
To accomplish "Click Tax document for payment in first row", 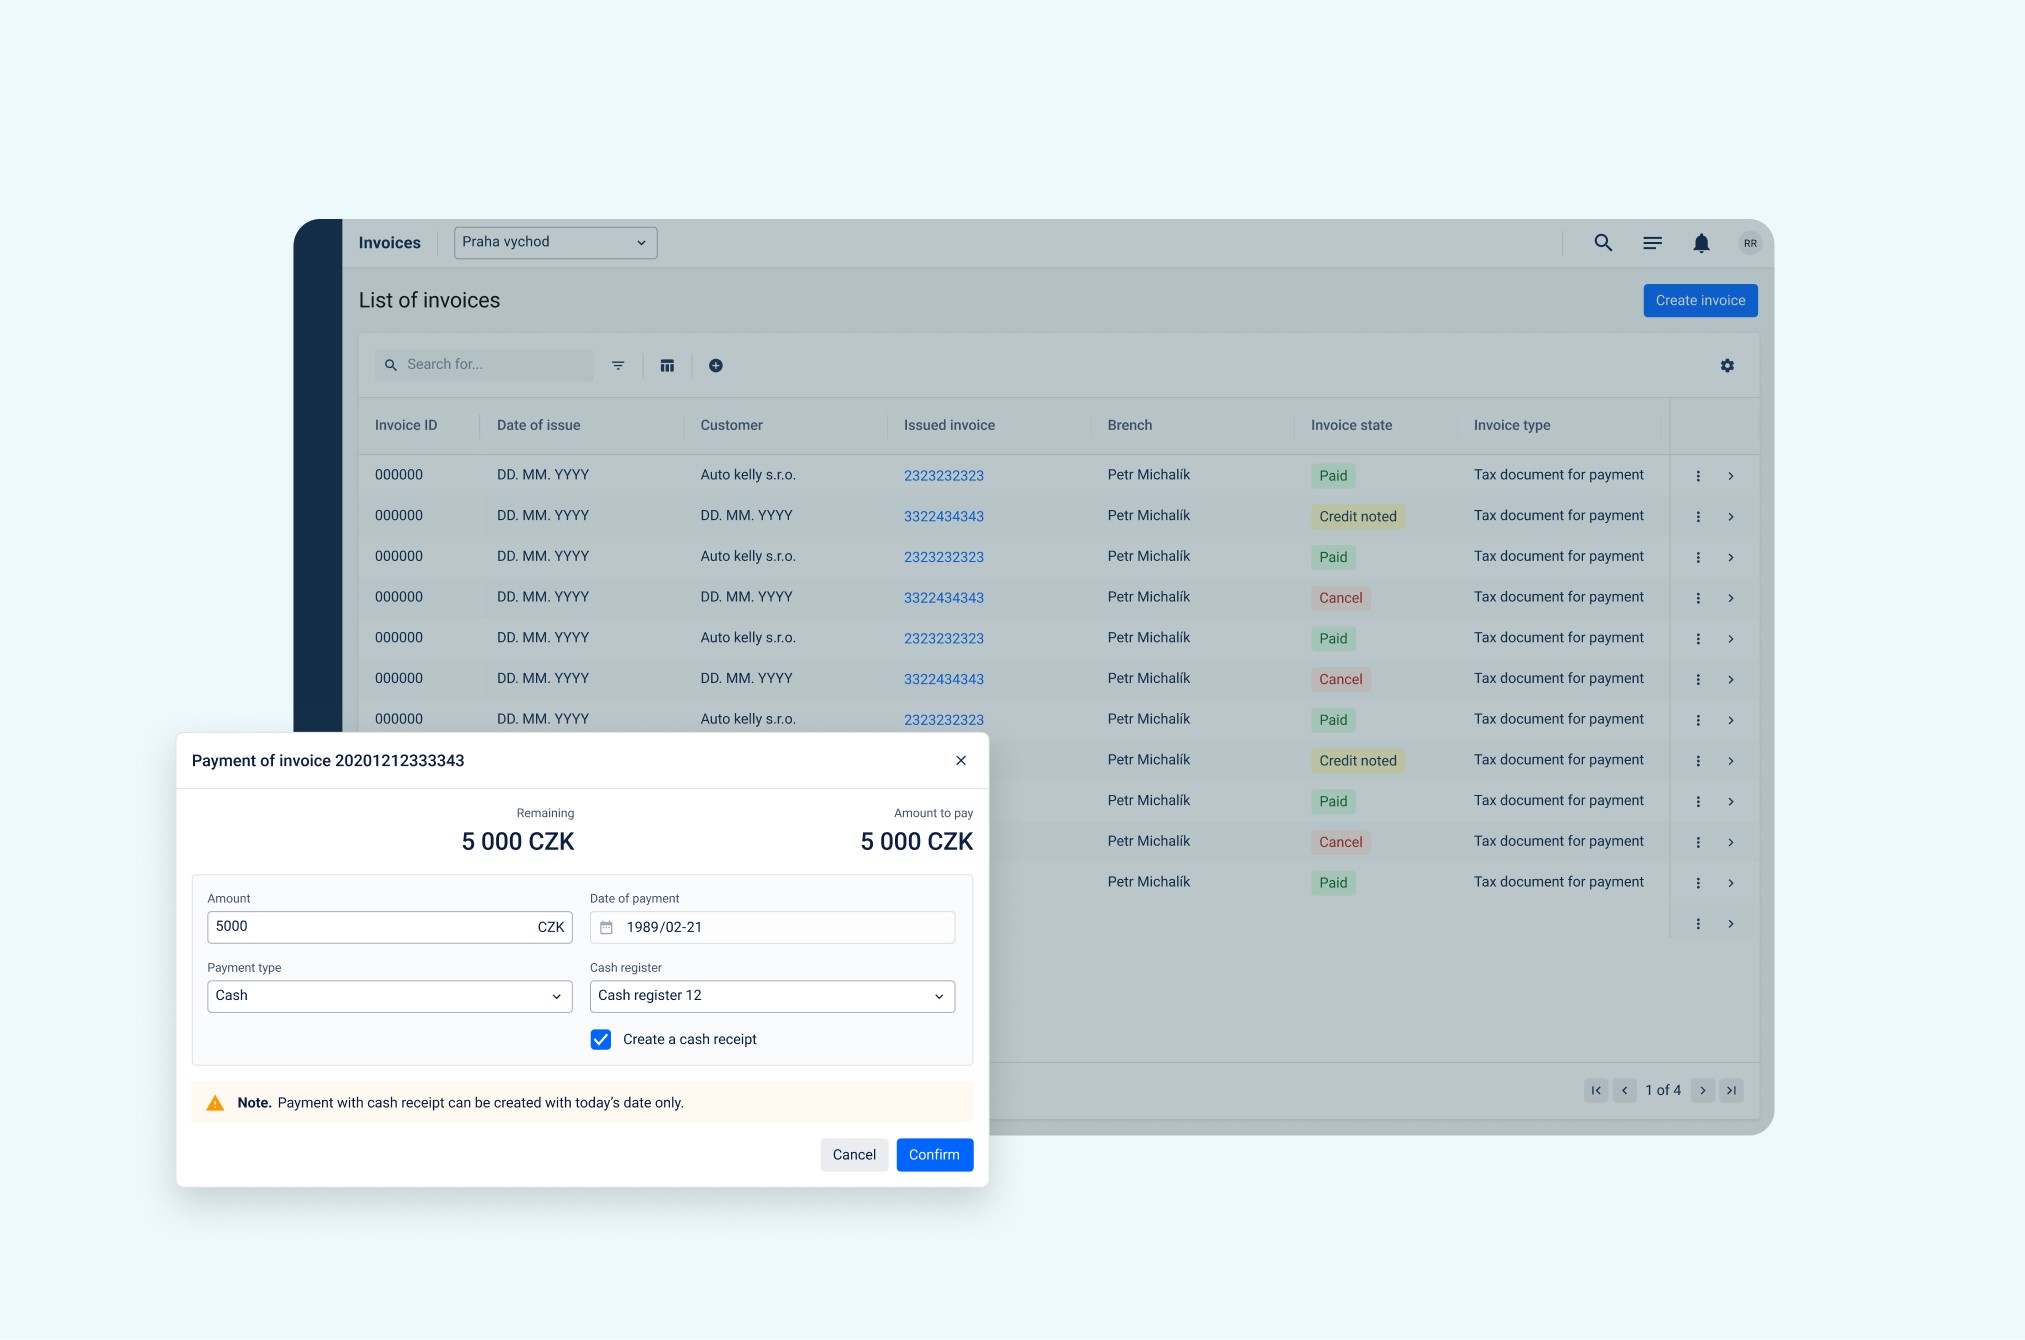I will tap(1559, 475).
